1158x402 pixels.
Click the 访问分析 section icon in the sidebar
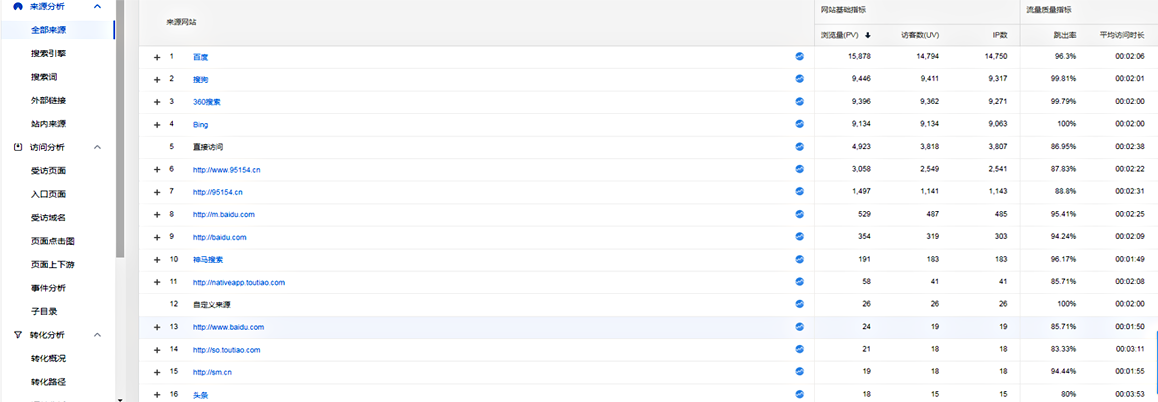click(x=18, y=147)
